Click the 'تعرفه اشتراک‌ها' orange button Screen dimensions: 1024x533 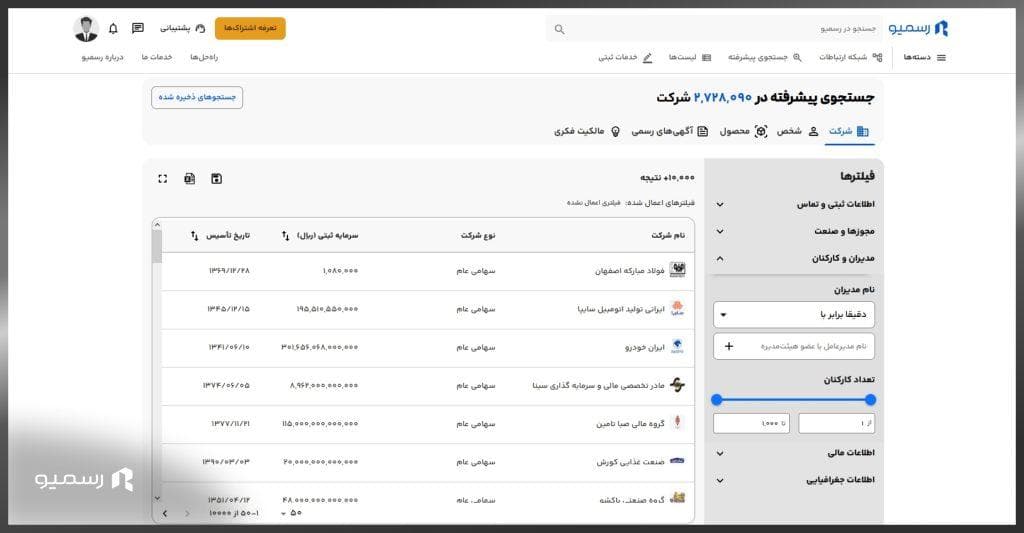250,28
